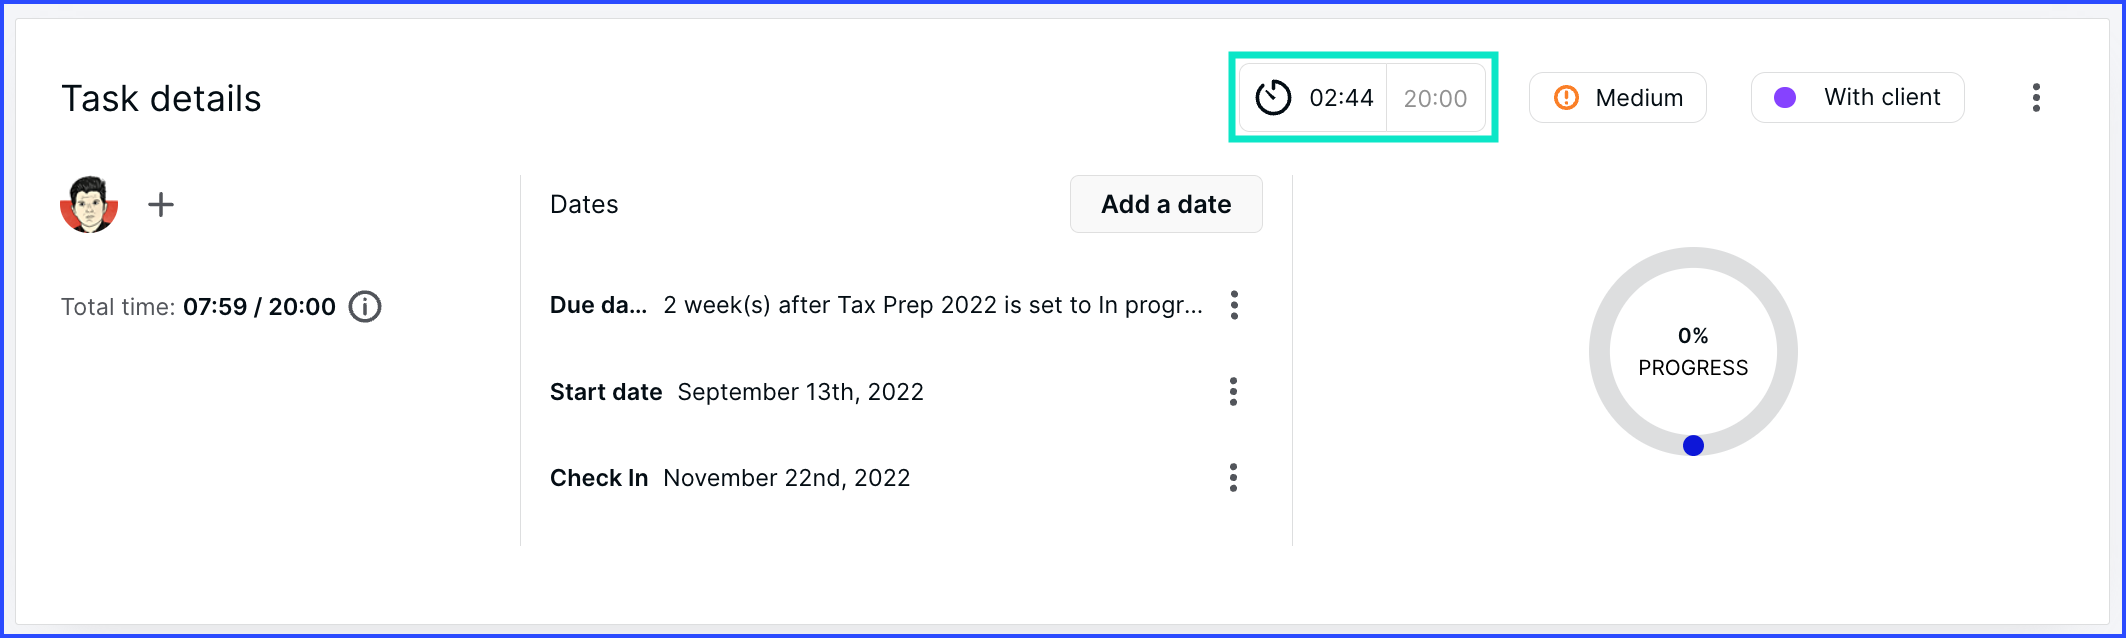The image size is (2126, 638).
Task: Open task details kebab menu at top right
Action: pos(2036,97)
